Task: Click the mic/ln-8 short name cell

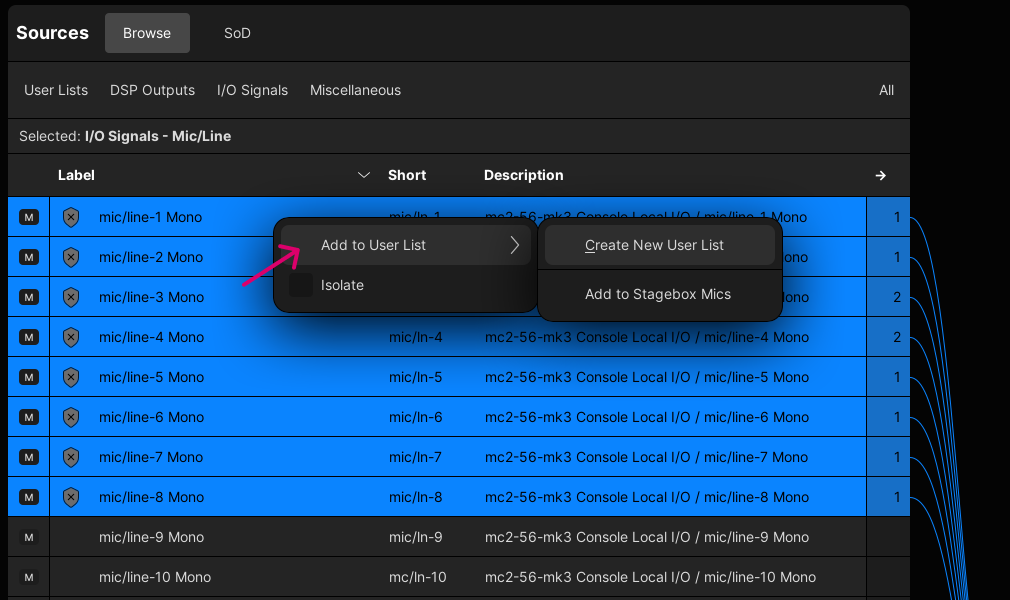Action: (x=415, y=497)
